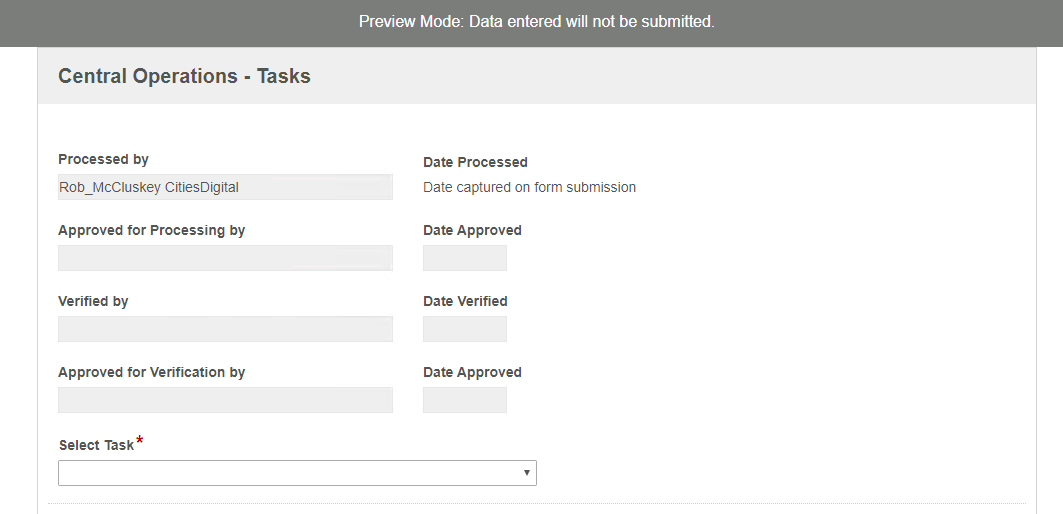The image size is (1063, 514).
Task: Click the Verified by label
Action: pos(93,301)
